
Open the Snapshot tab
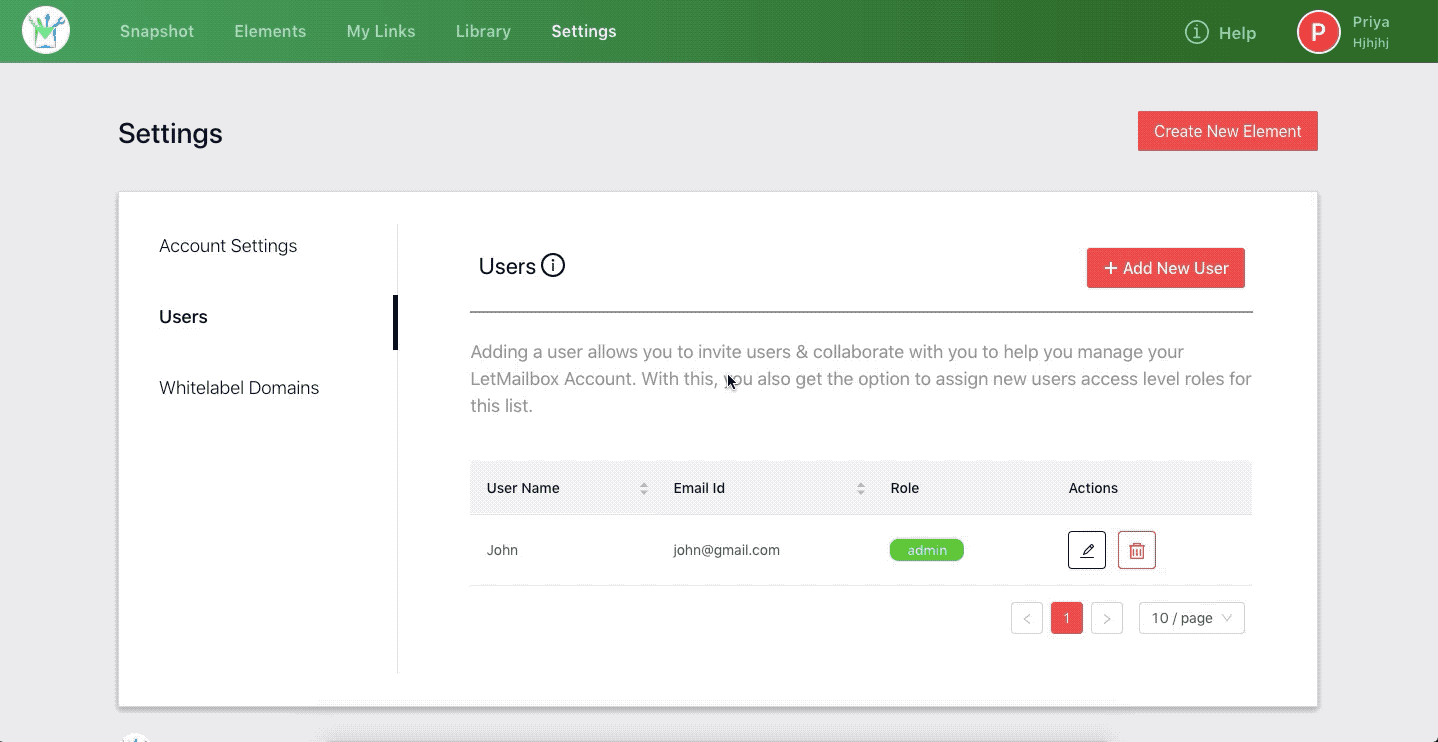(x=157, y=31)
